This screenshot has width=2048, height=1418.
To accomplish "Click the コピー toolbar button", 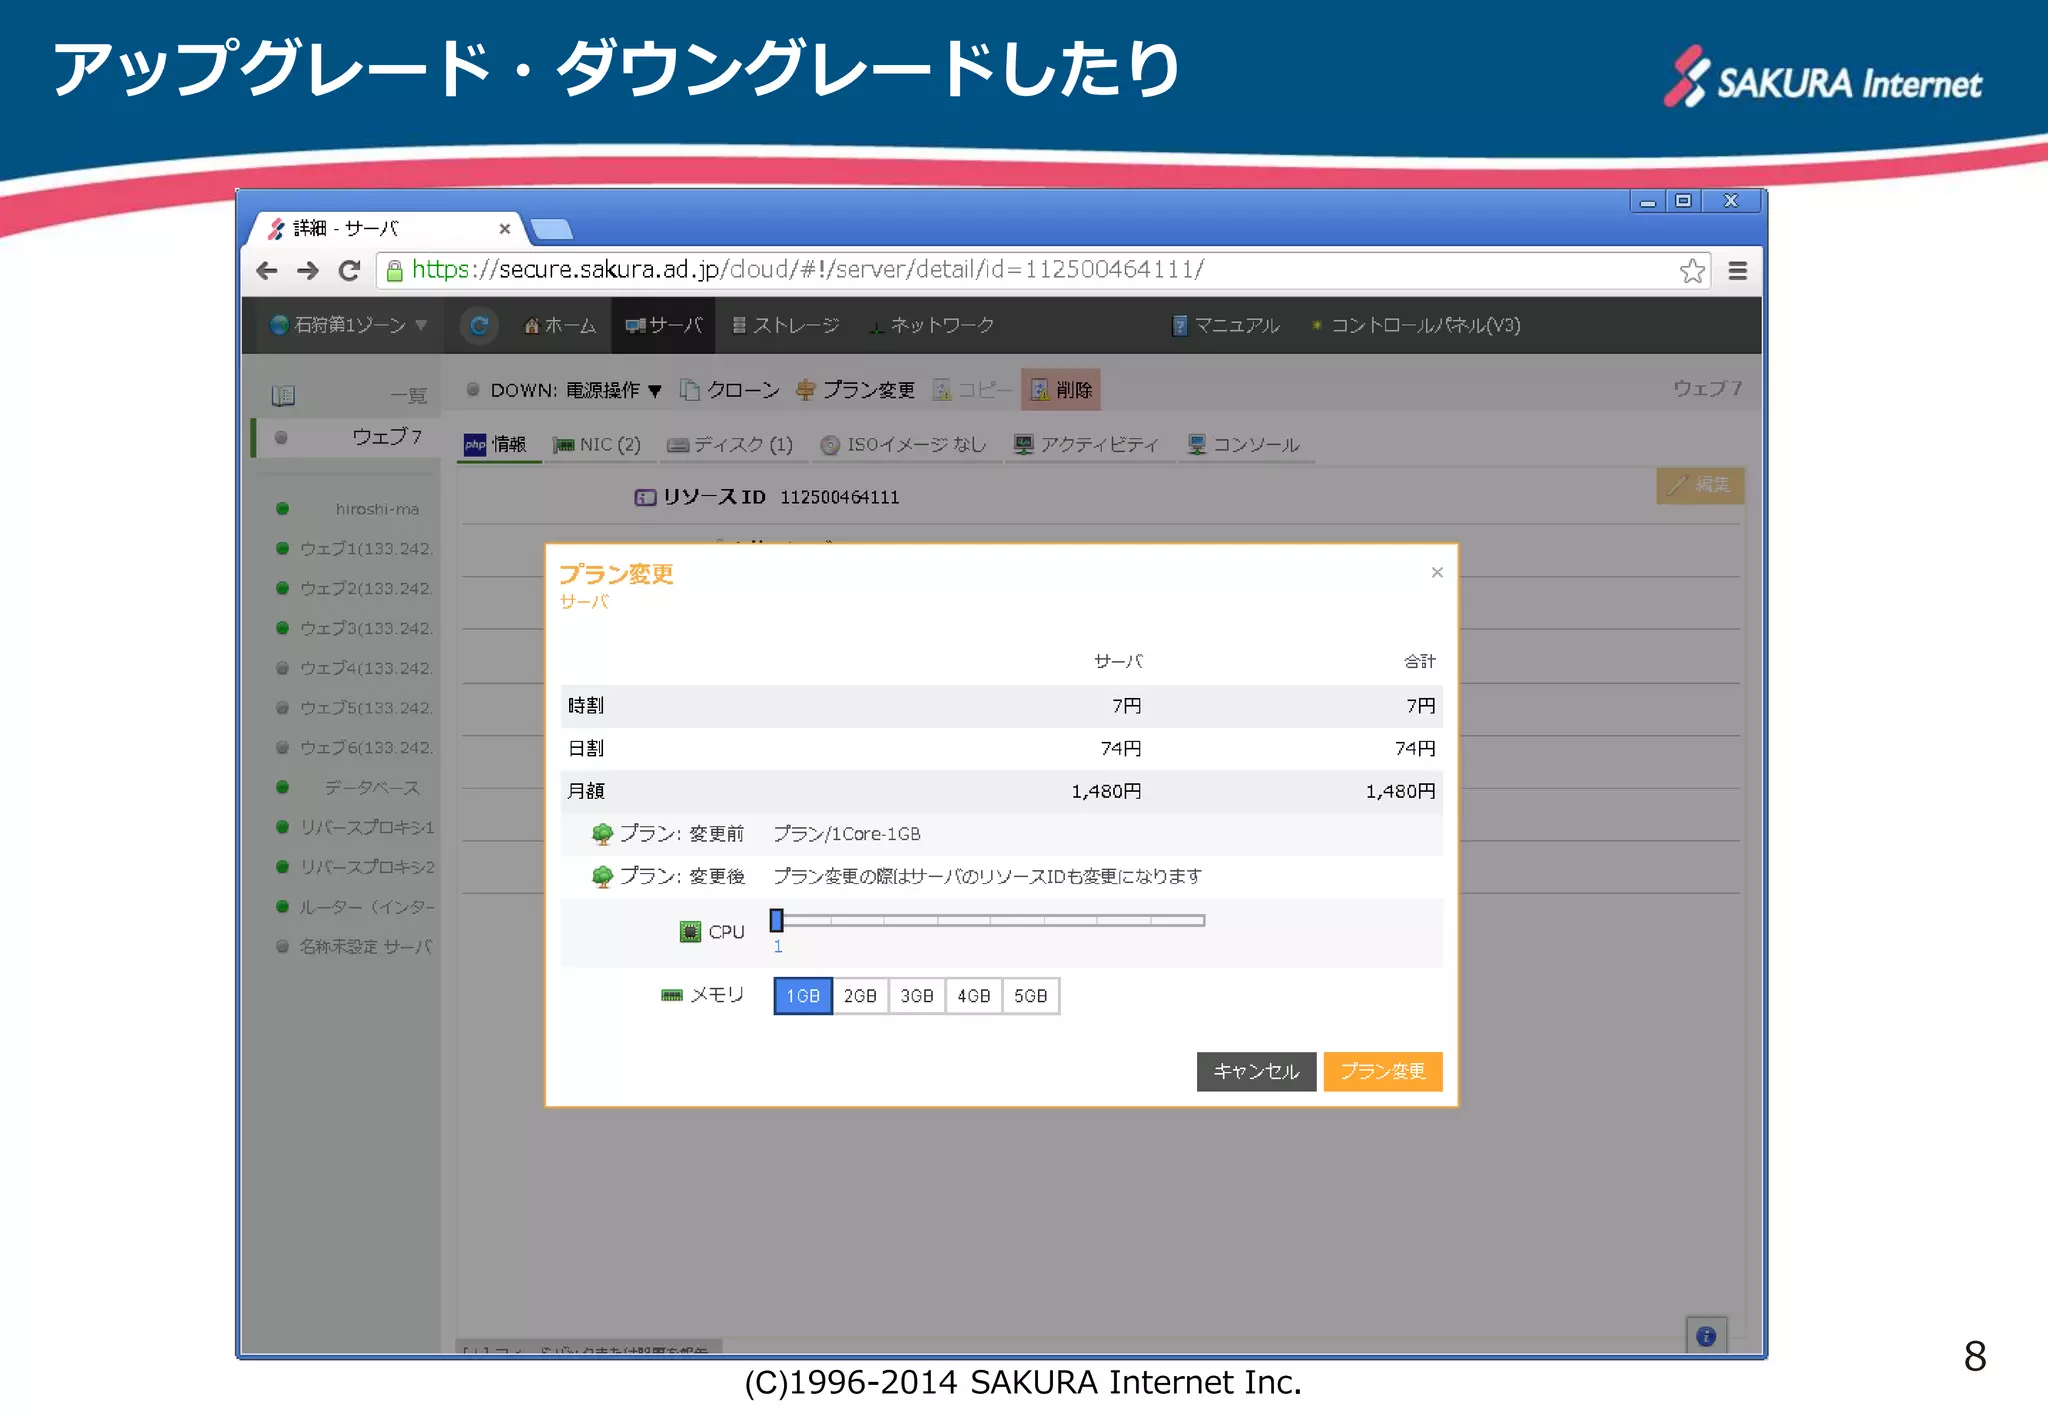I will point(971,390).
